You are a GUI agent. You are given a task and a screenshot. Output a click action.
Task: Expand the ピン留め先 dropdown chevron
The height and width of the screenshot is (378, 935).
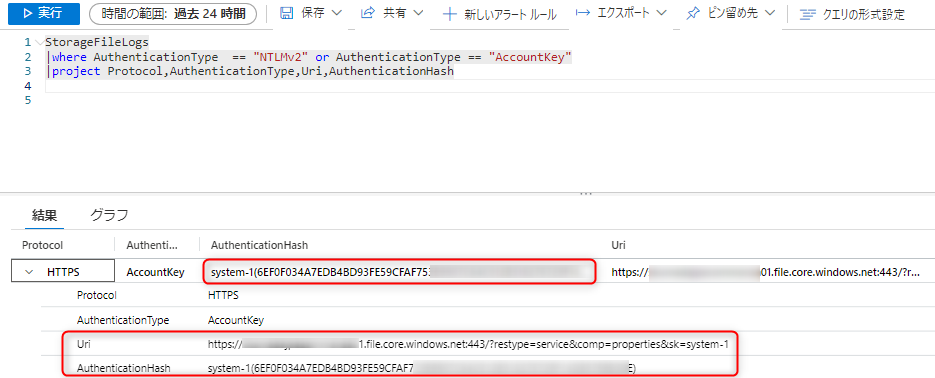(x=770, y=13)
